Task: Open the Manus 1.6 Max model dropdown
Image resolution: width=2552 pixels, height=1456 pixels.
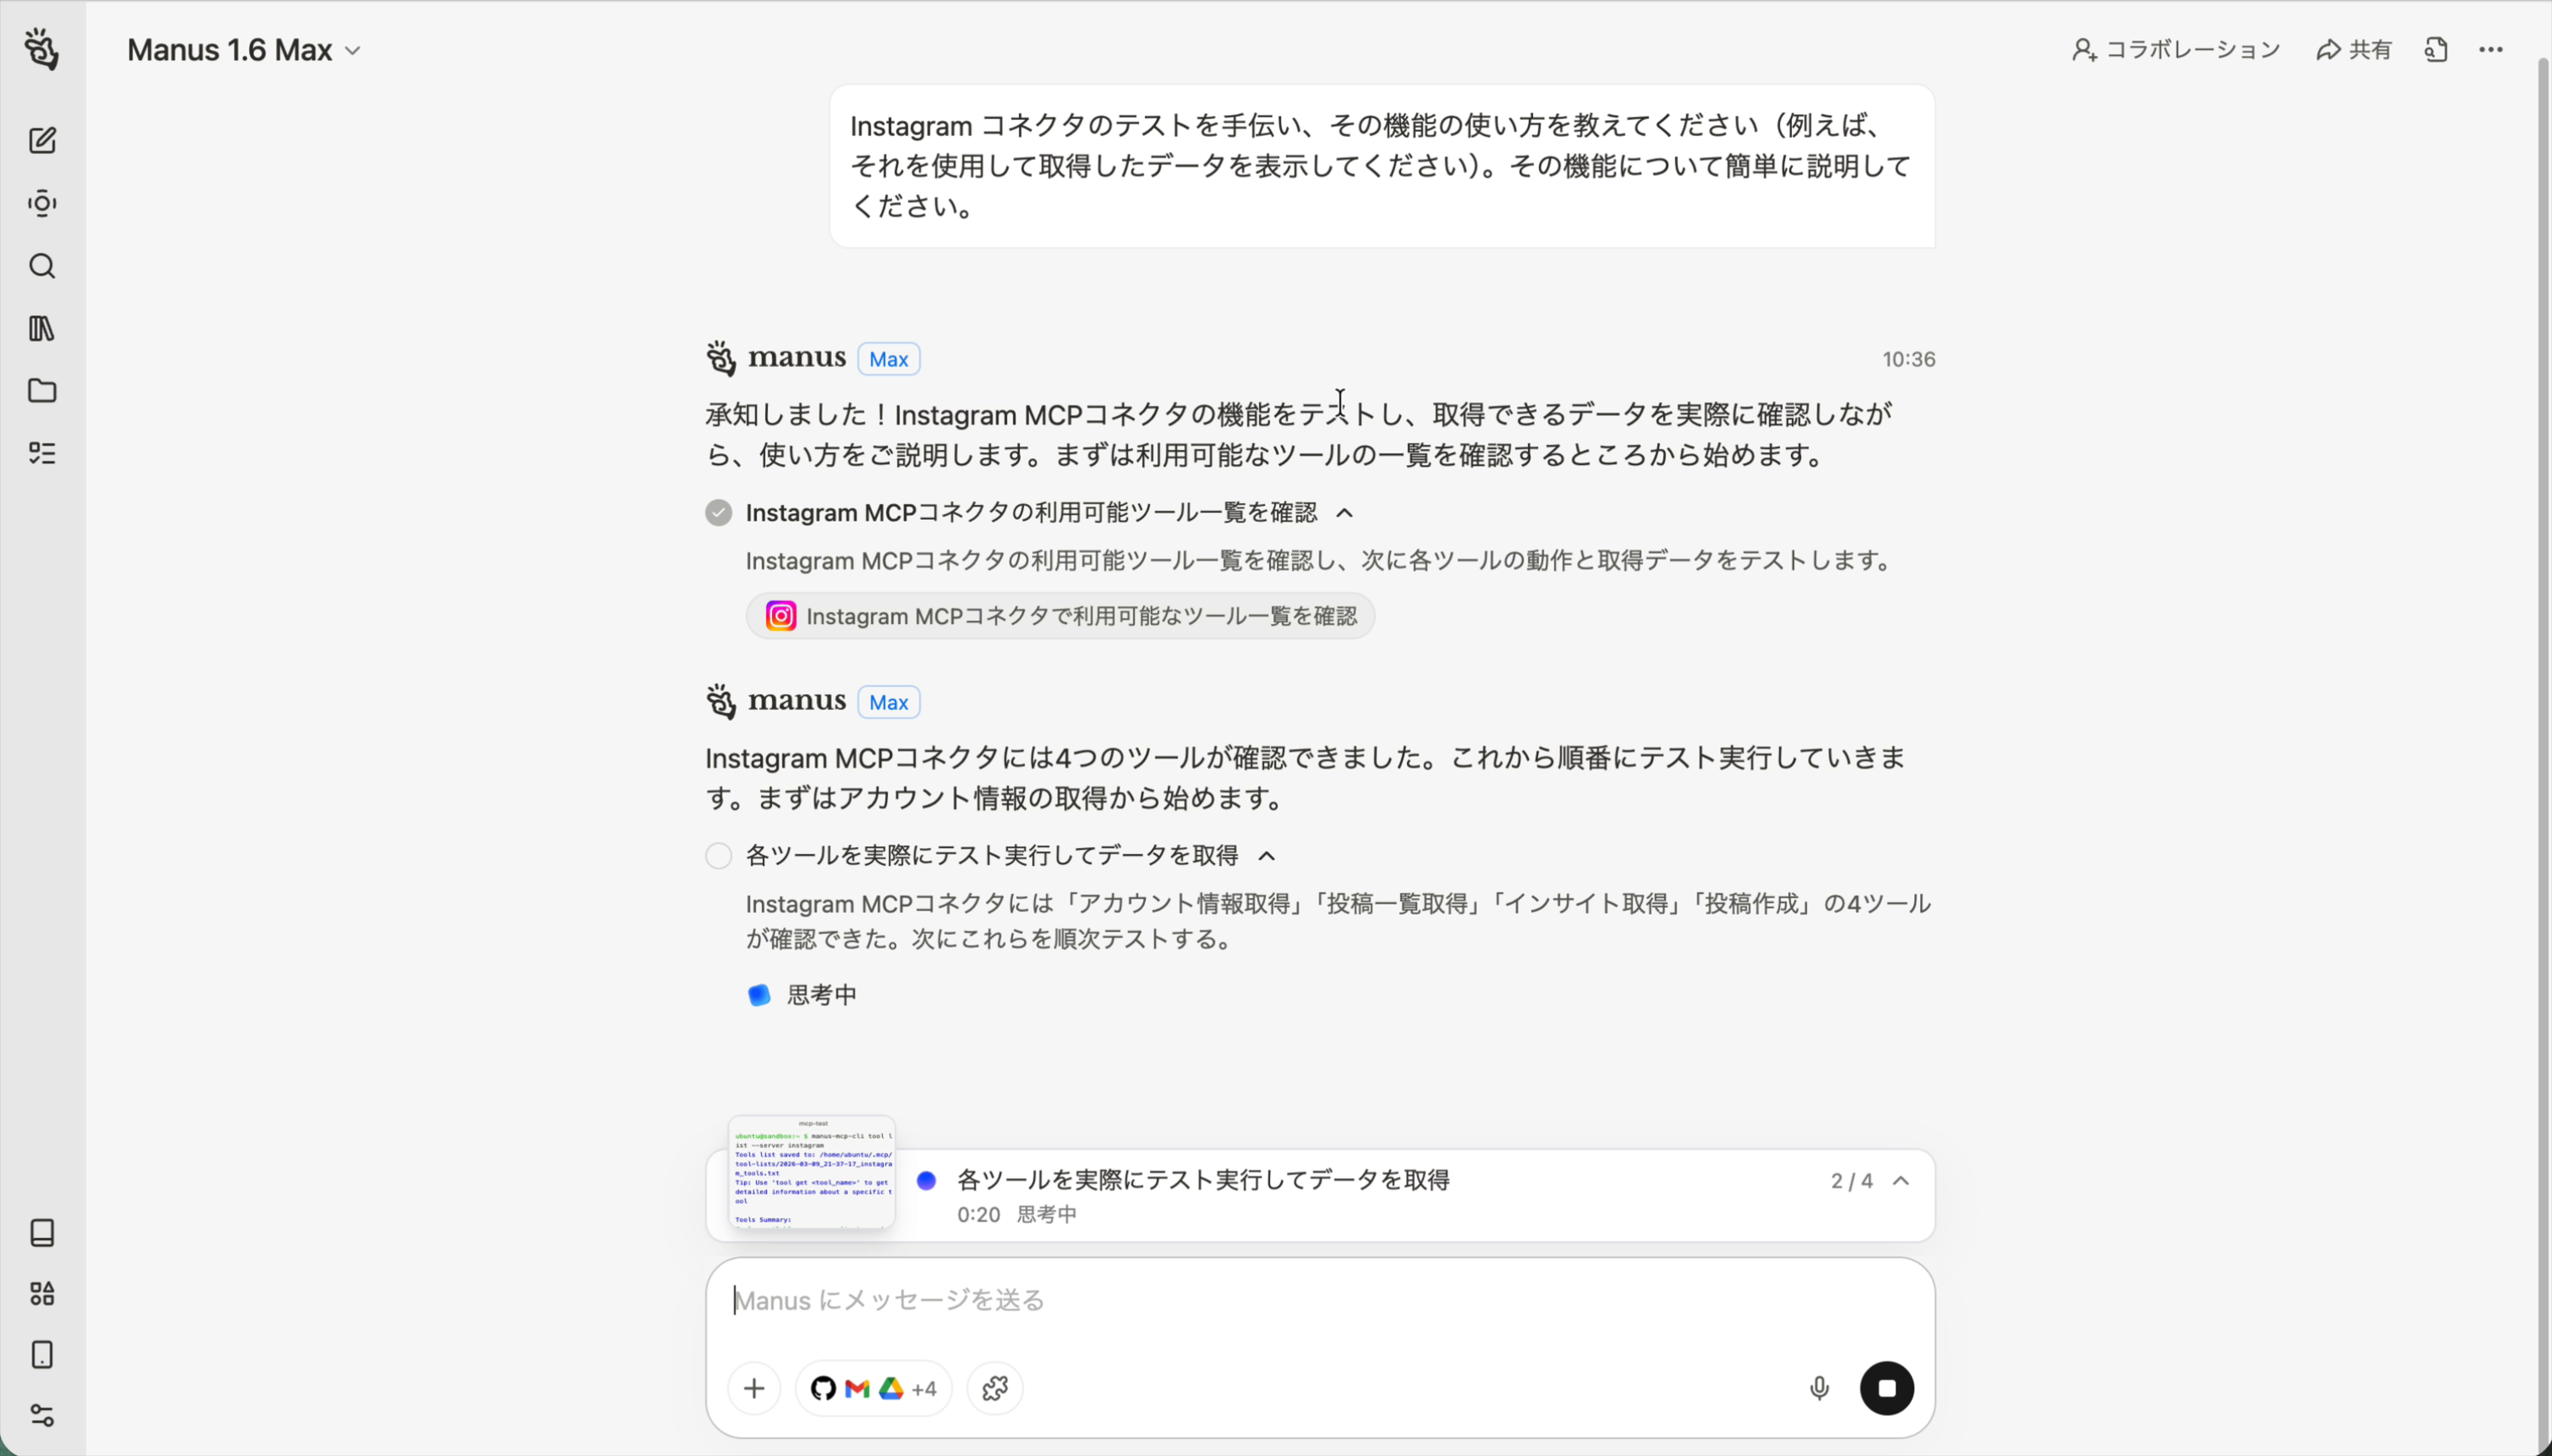Action: (x=245, y=49)
